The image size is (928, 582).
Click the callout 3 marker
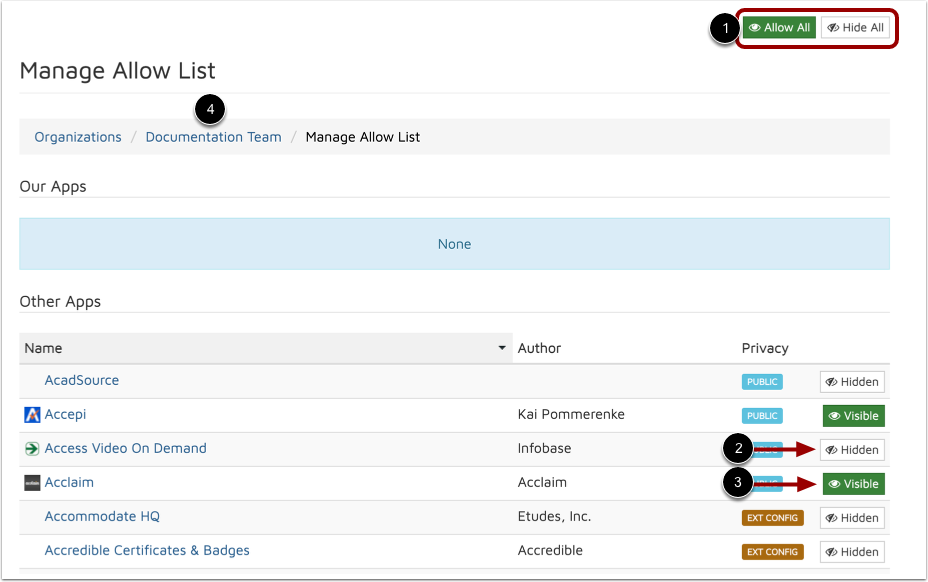point(737,484)
